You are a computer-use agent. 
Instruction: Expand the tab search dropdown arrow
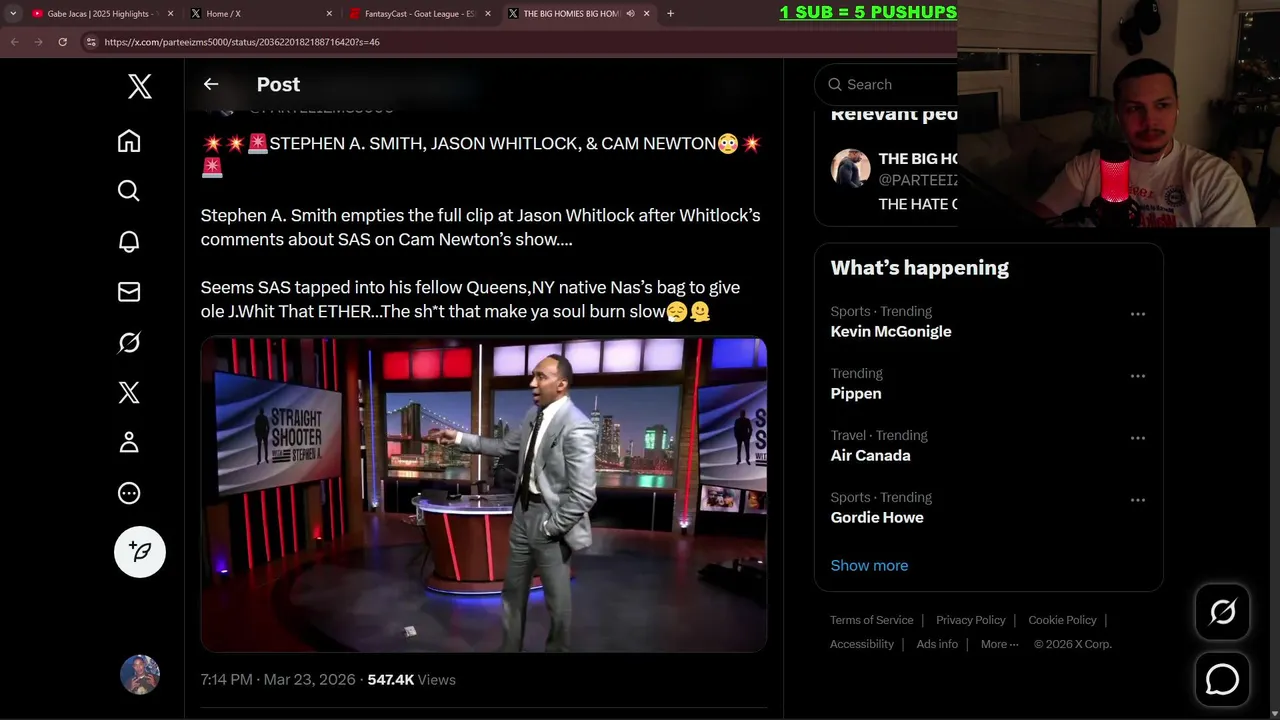click(x=13, y=14)
